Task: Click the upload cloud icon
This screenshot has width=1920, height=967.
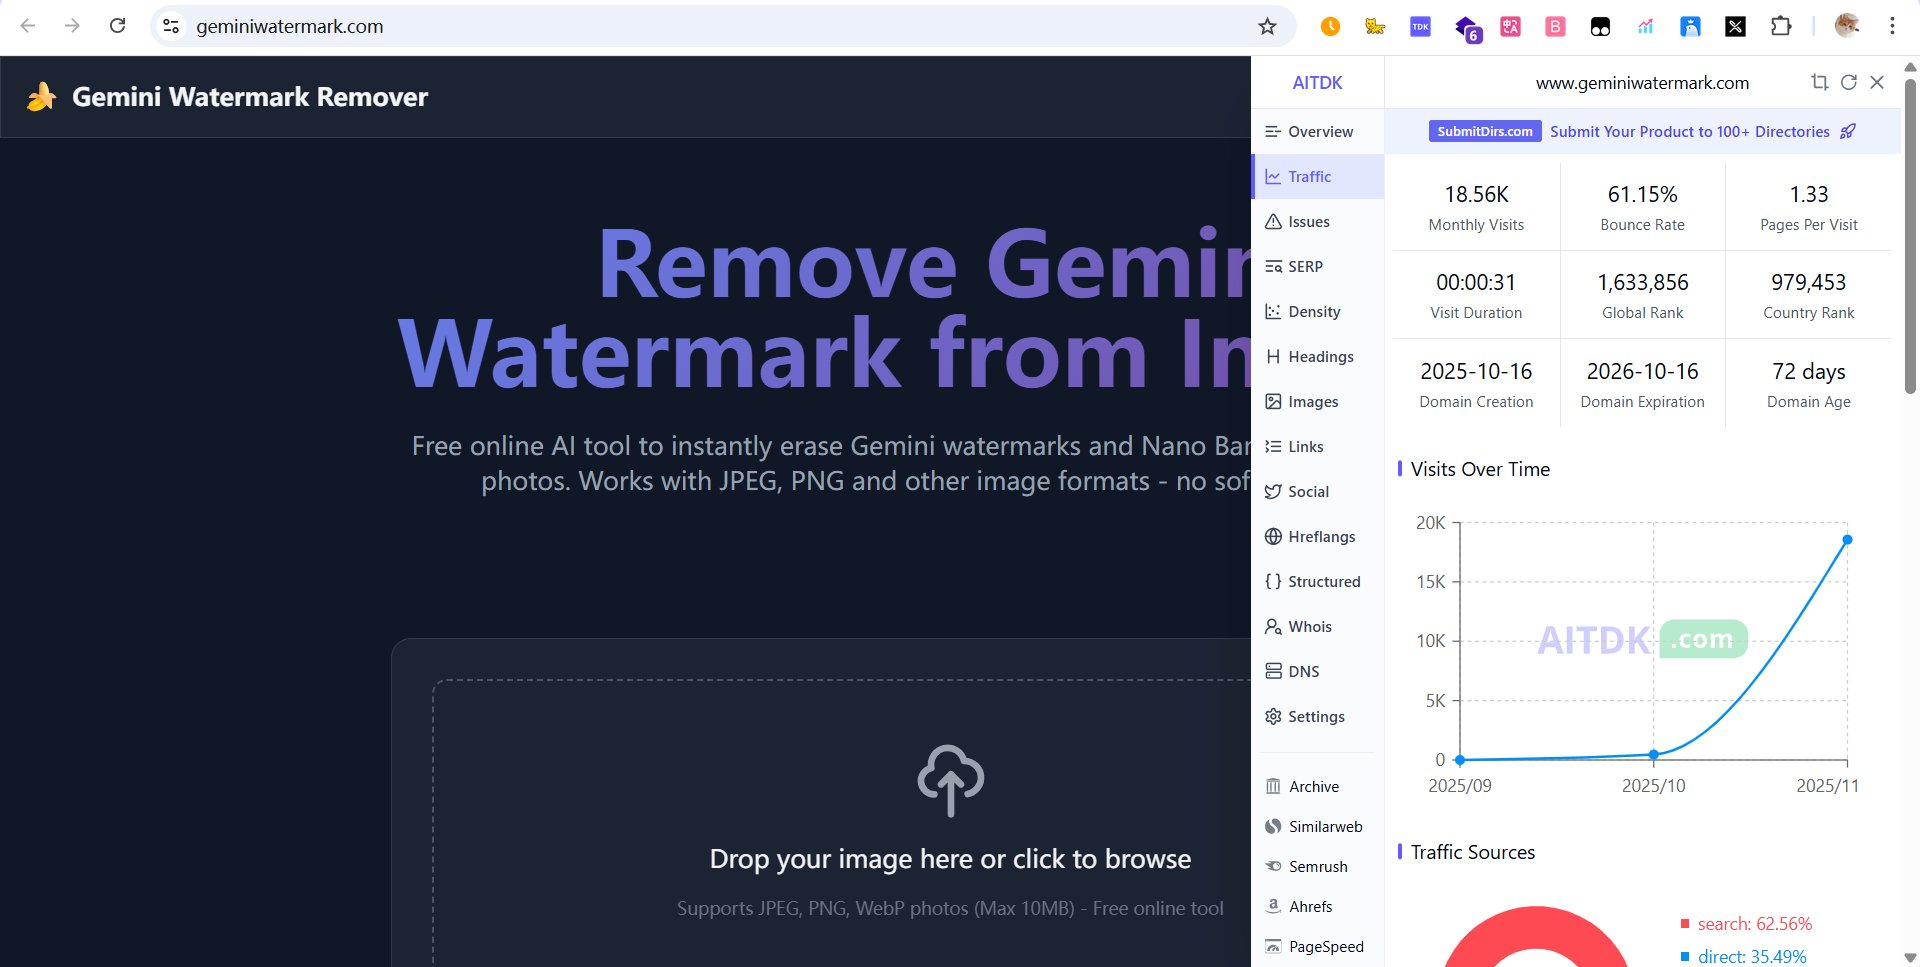Action: (x=950, y=780)
